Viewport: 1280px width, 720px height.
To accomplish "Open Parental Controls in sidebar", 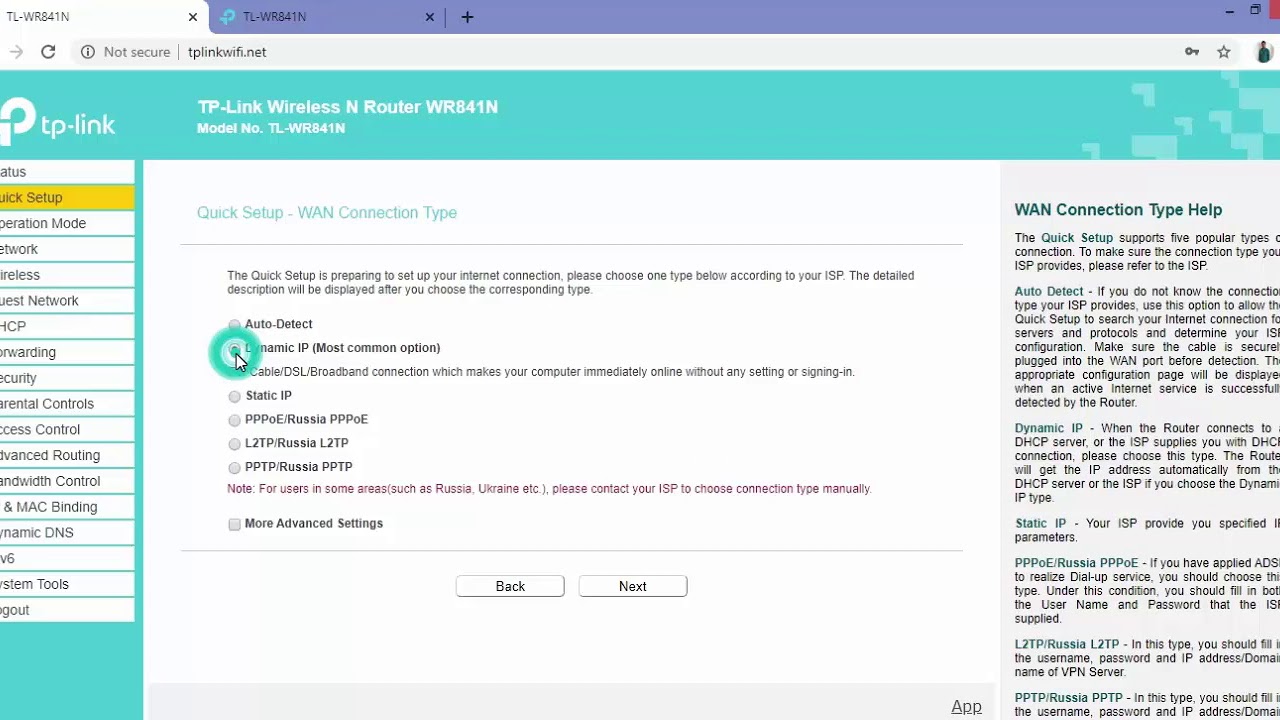I will 67,404.
